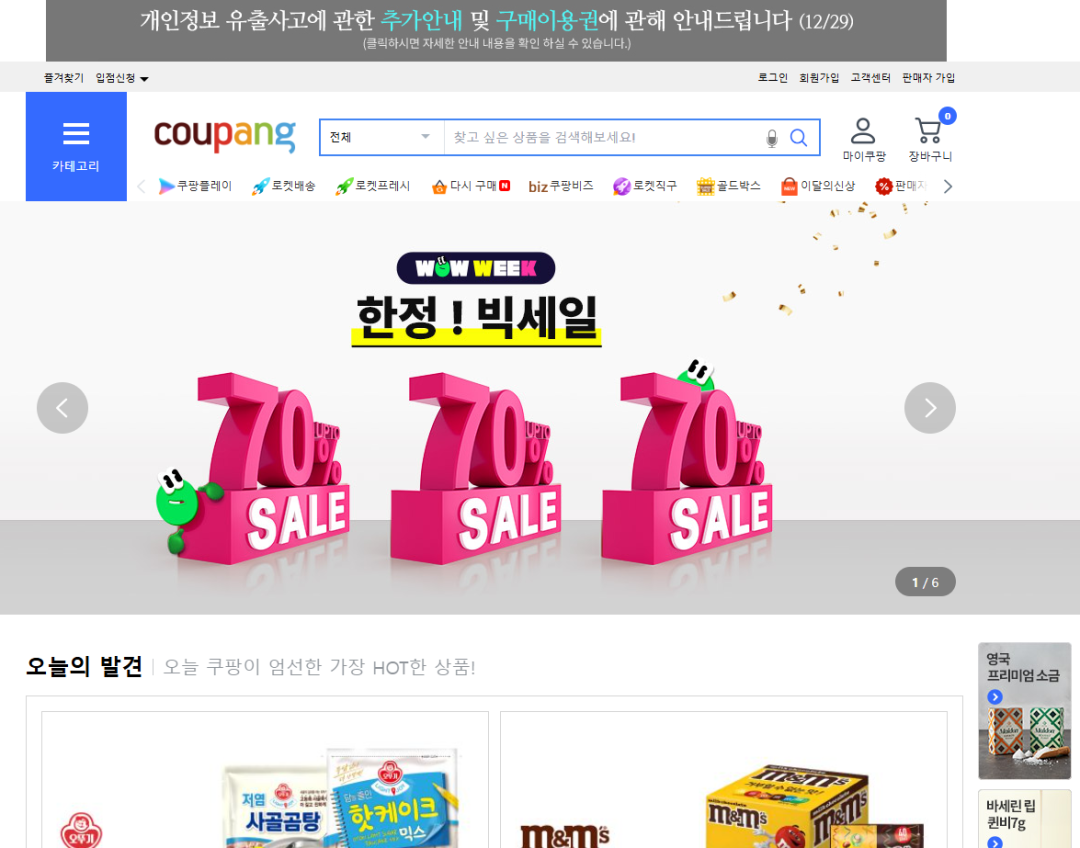The height and width of the screenshot is (848, 1080).
Task: Go to previous banner slide arrow
Action: [x=62, y=408]
